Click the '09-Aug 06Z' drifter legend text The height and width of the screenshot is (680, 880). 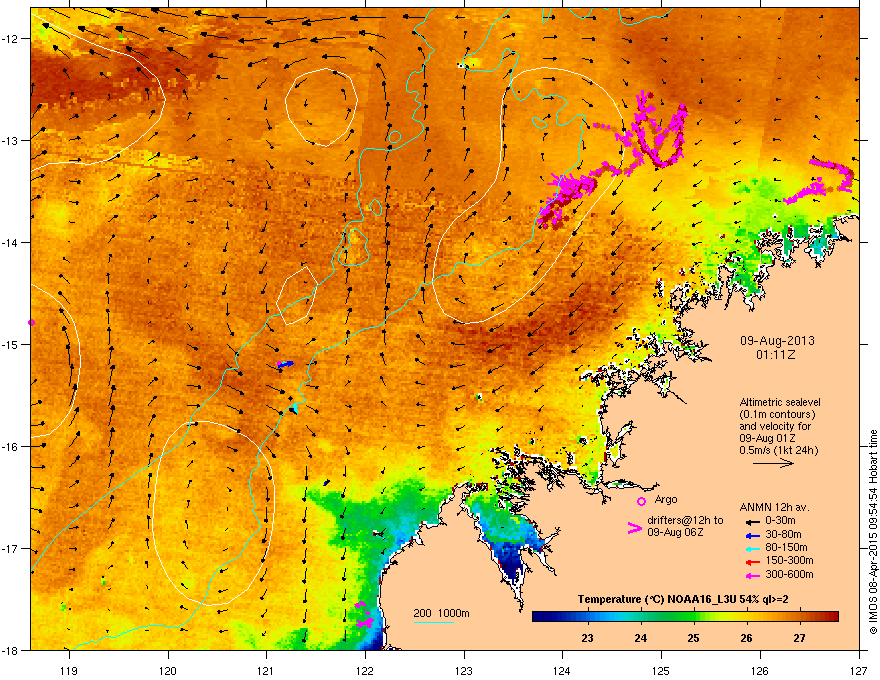675,532
